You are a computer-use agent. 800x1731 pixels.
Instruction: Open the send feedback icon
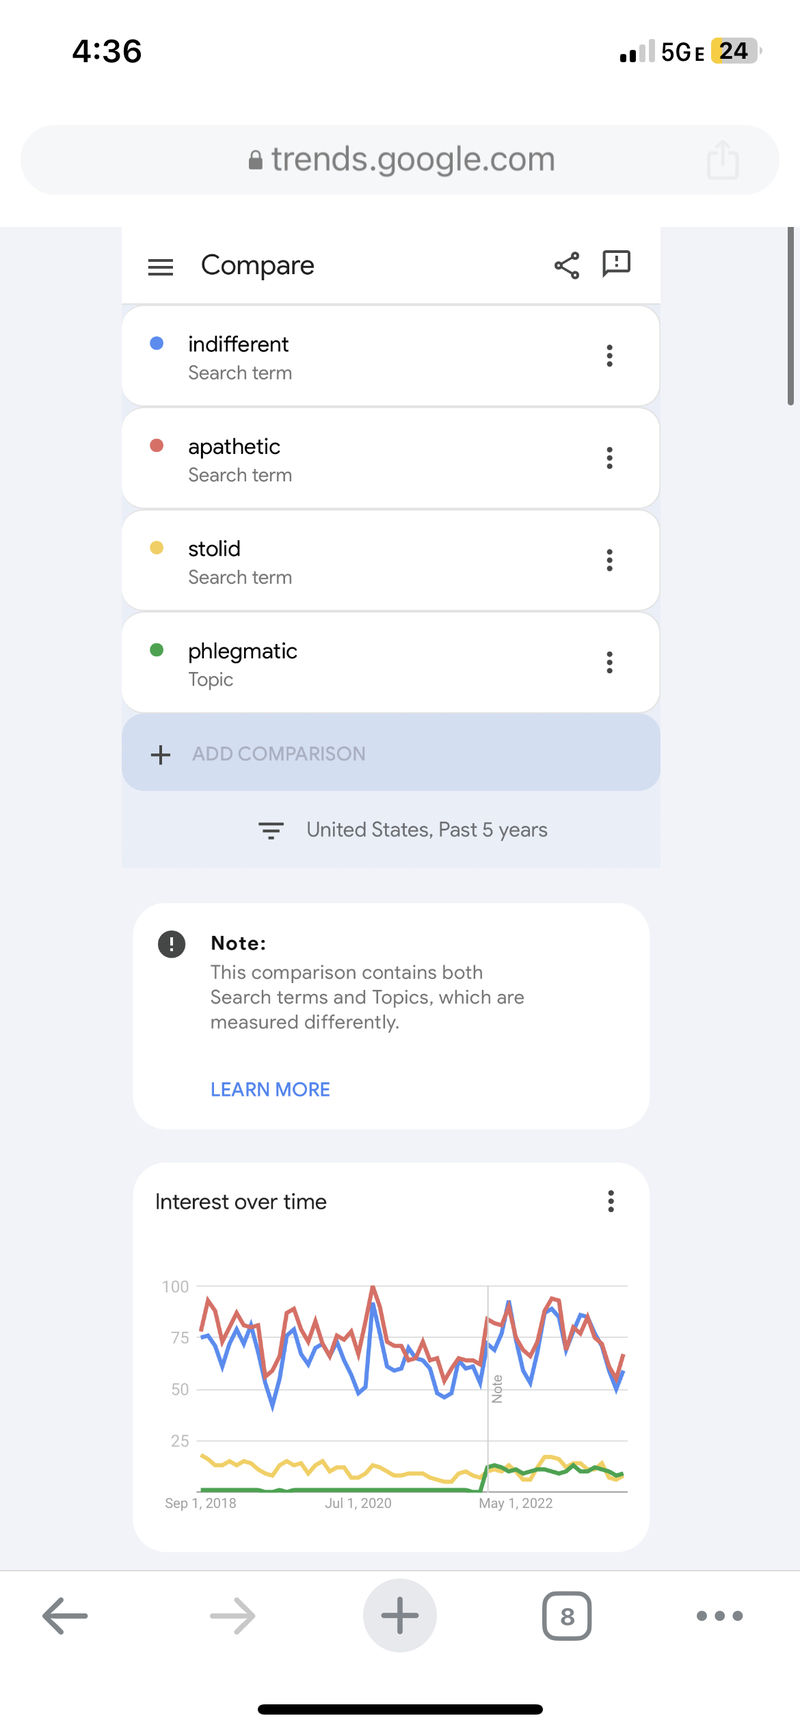point(616,264)
